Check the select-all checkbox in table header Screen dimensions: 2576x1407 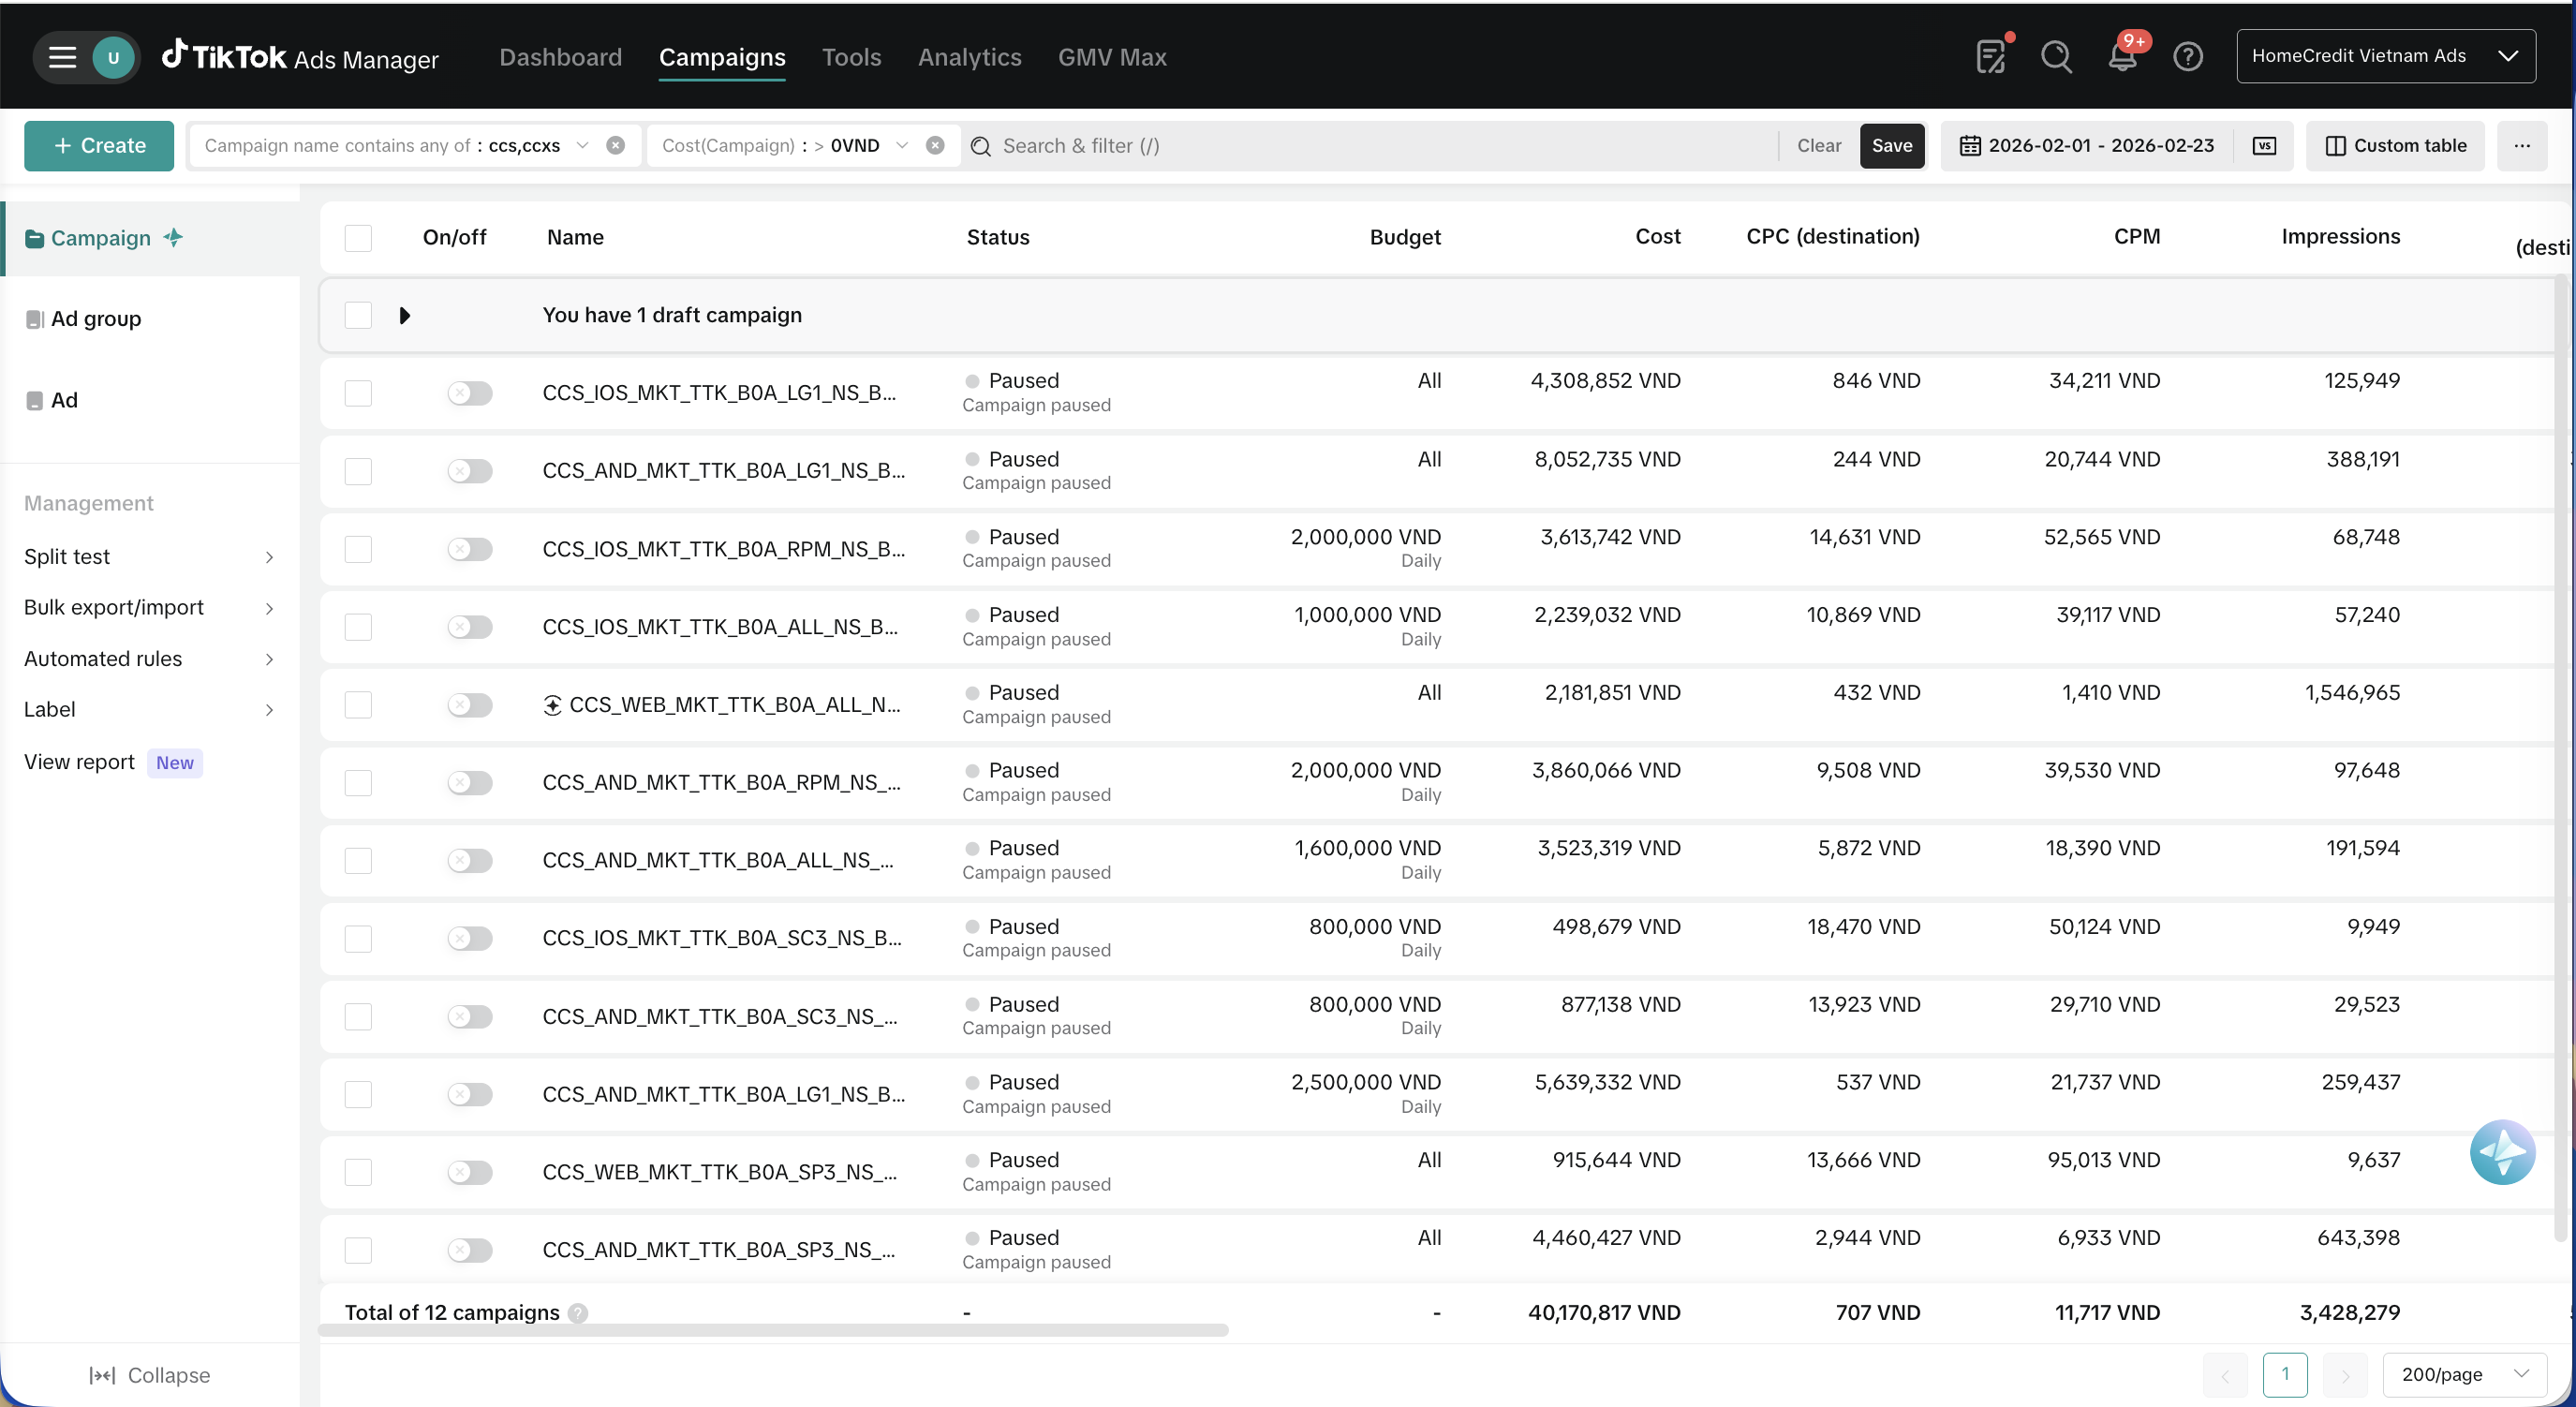358,238
